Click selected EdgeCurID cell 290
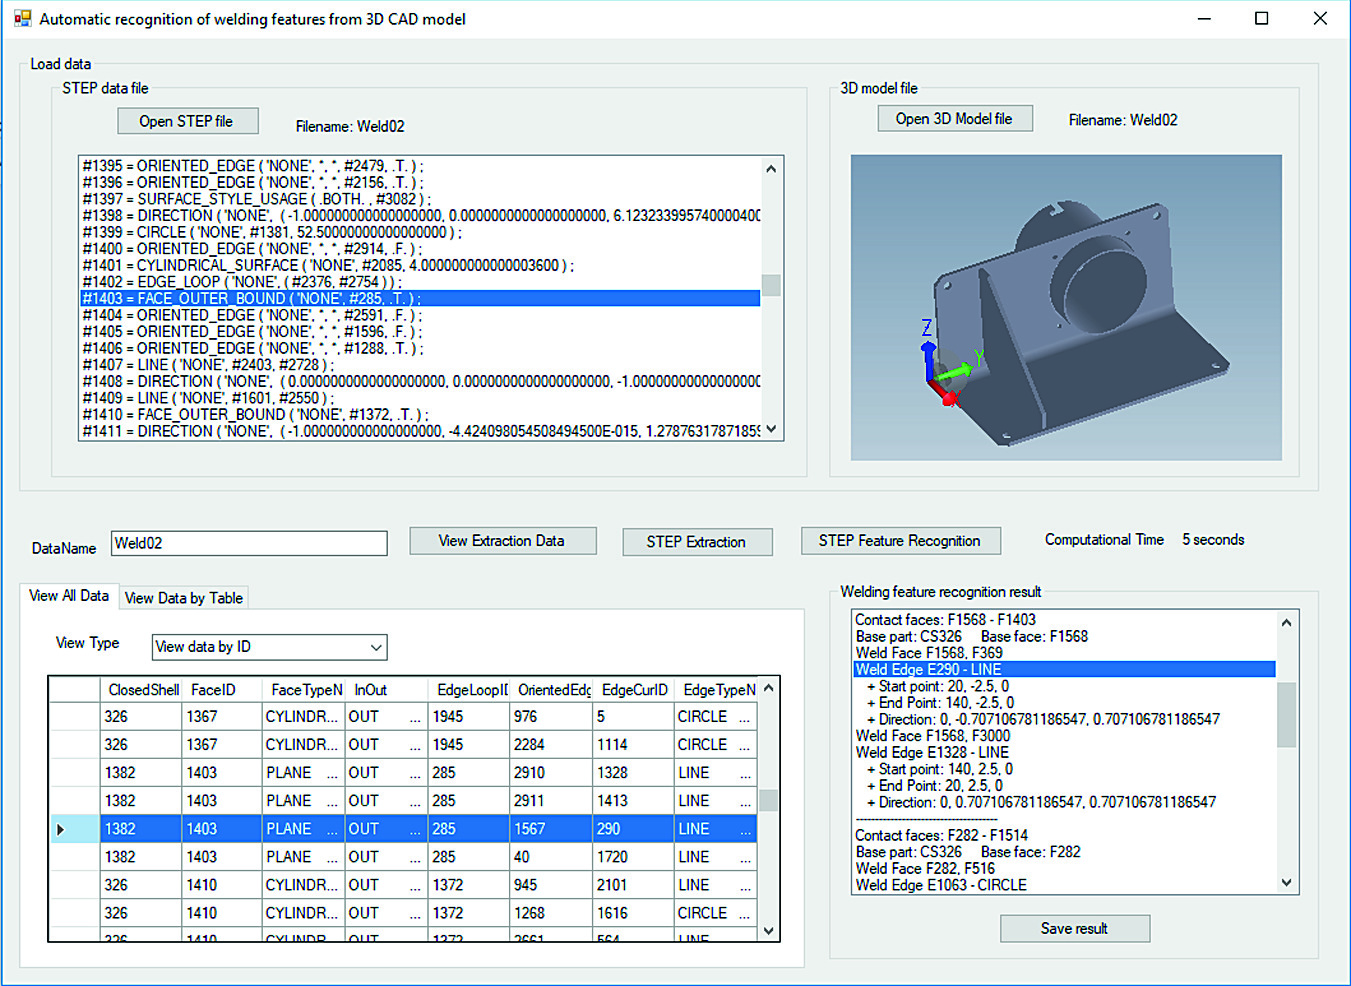This screenshot has width=1351, height=986. point(634,829)
